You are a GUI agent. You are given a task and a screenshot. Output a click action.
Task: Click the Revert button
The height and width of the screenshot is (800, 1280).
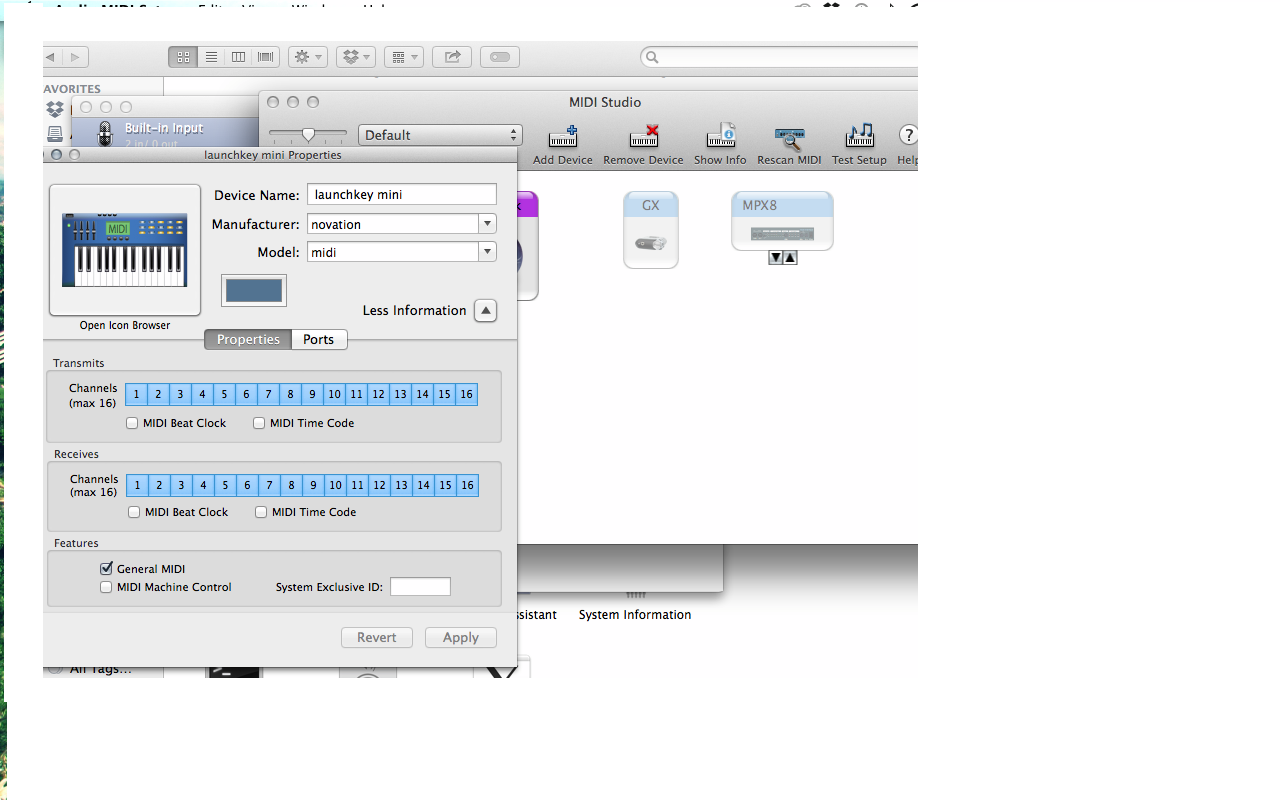point(377,637)
